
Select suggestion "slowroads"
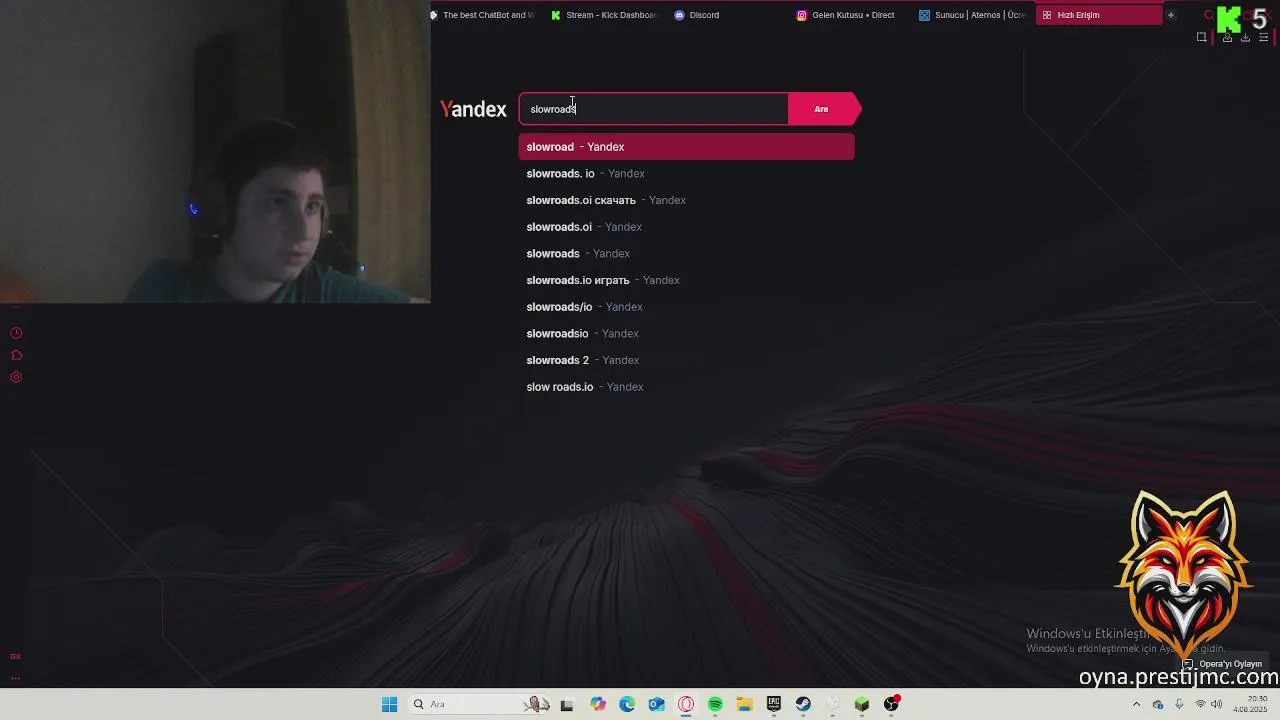(x=686, y=254)
